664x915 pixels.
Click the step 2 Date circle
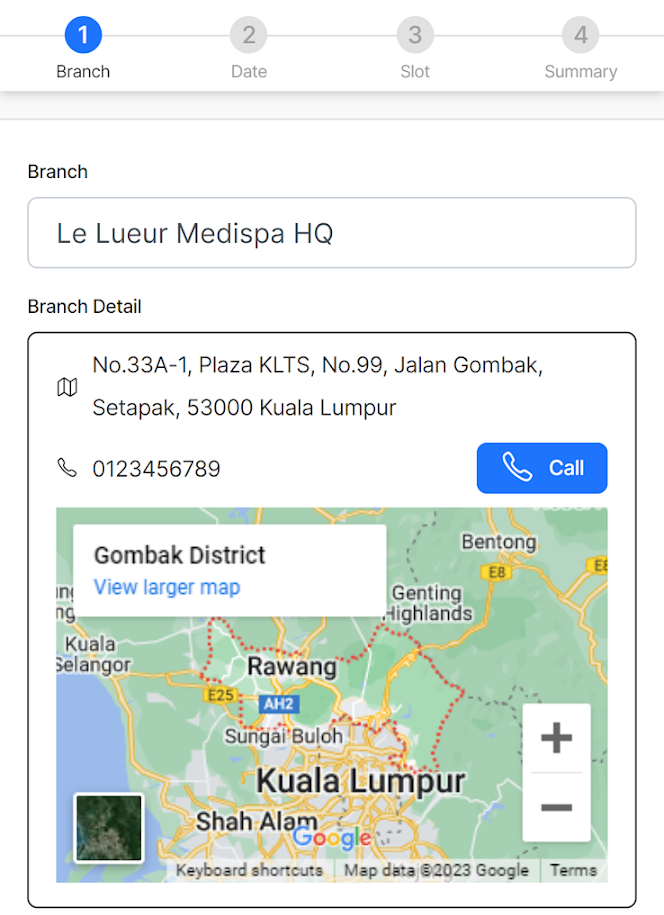click(x=248, y=35)
